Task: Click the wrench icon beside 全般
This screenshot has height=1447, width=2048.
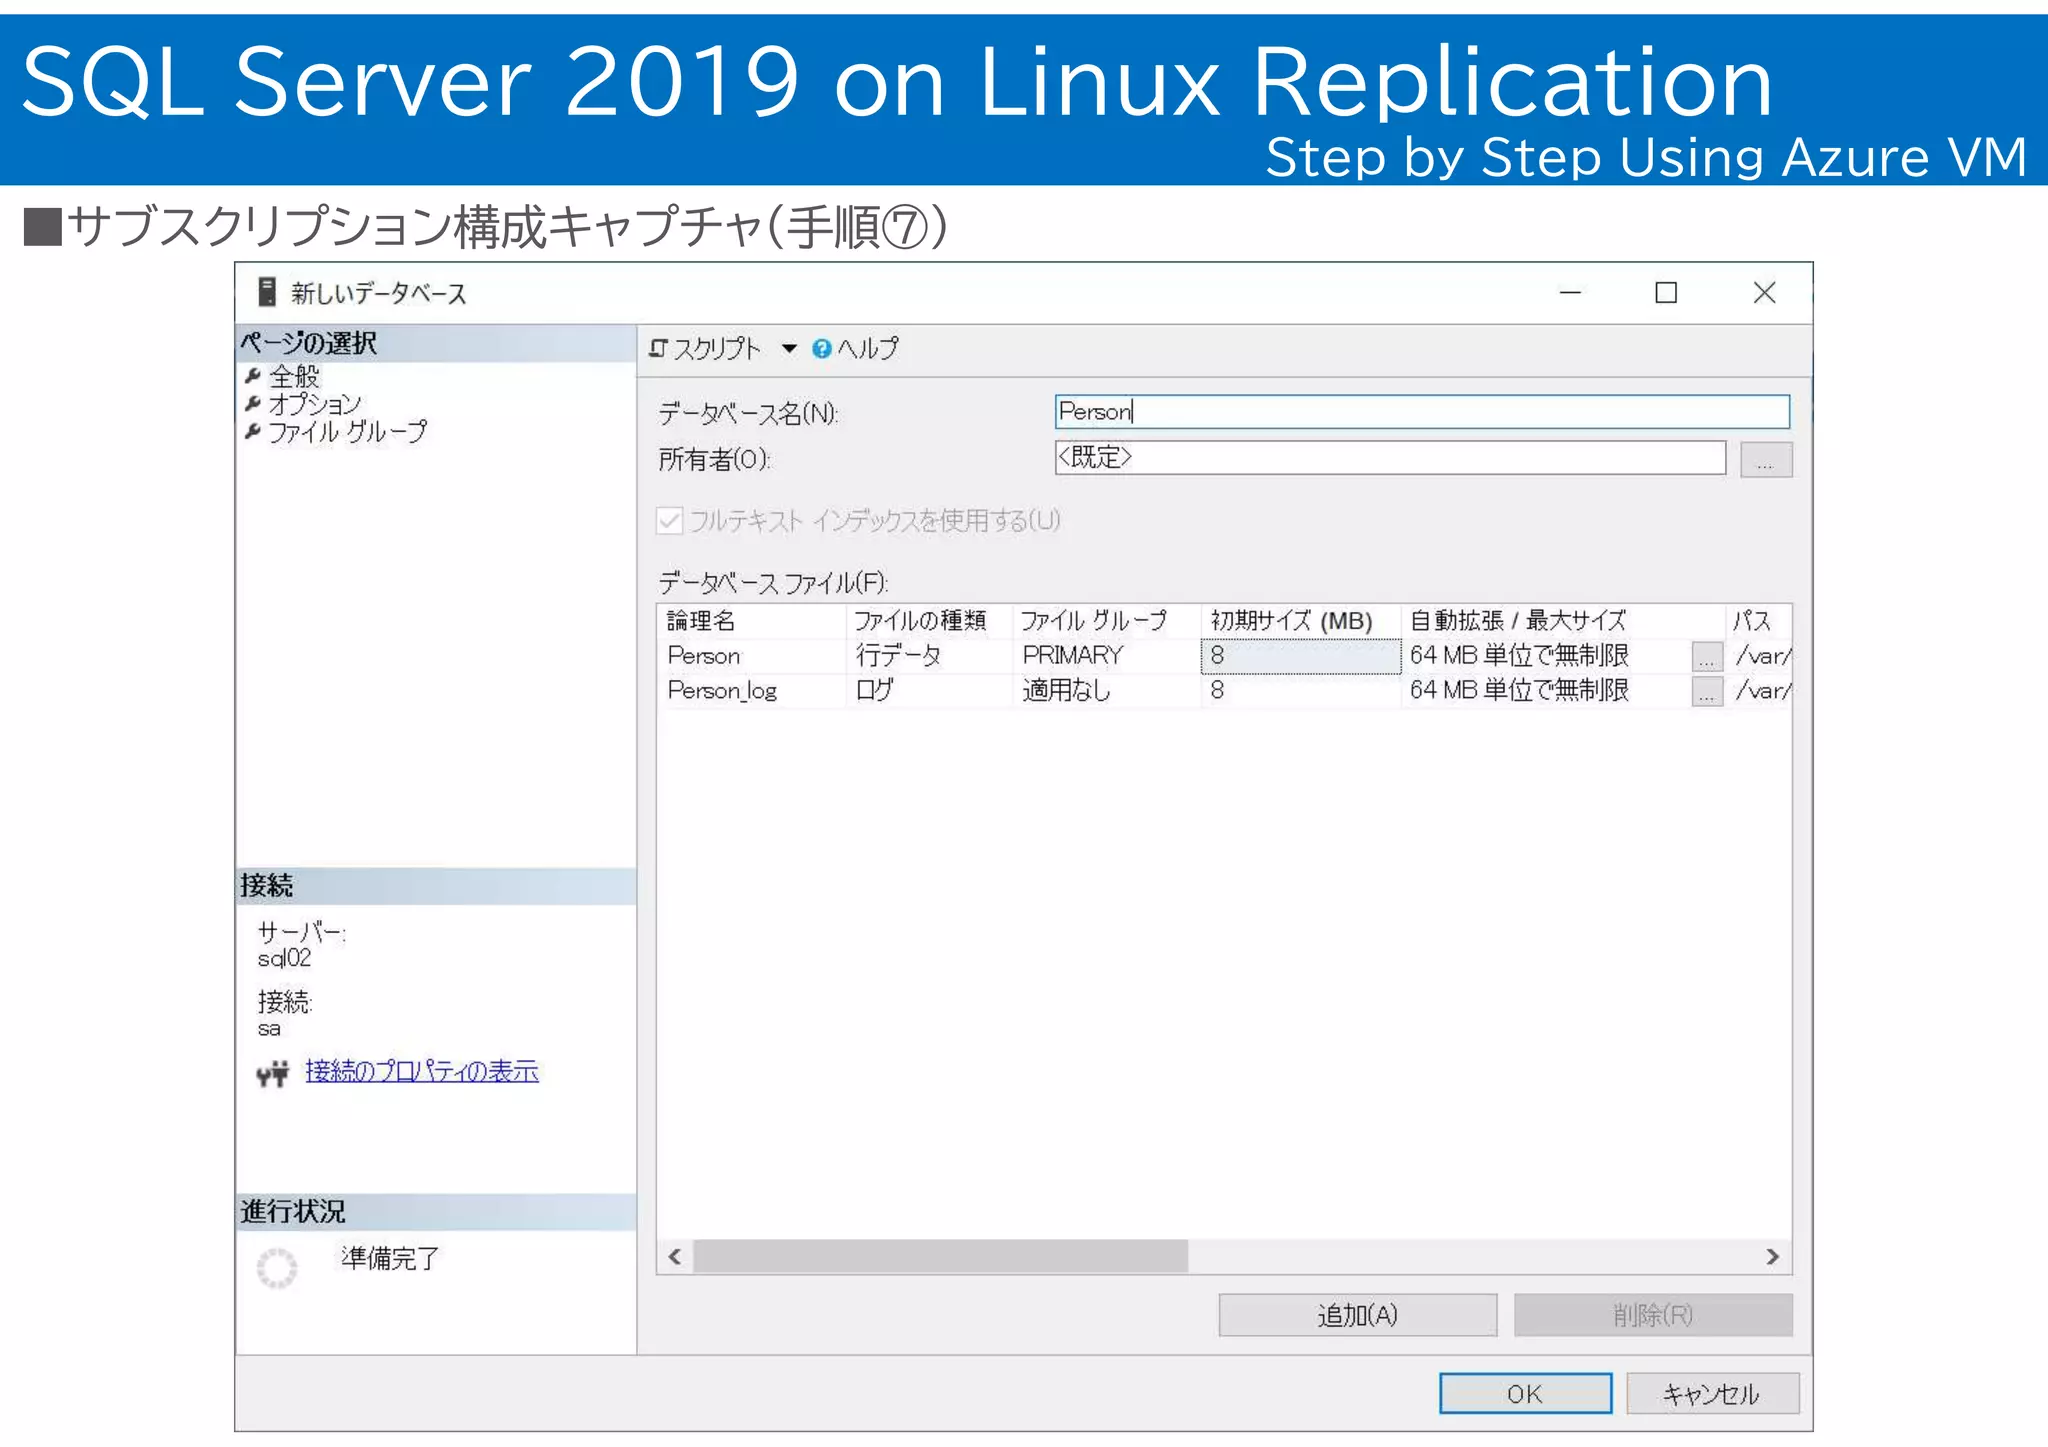Action: pyautogui.click(x=253, y=377)
